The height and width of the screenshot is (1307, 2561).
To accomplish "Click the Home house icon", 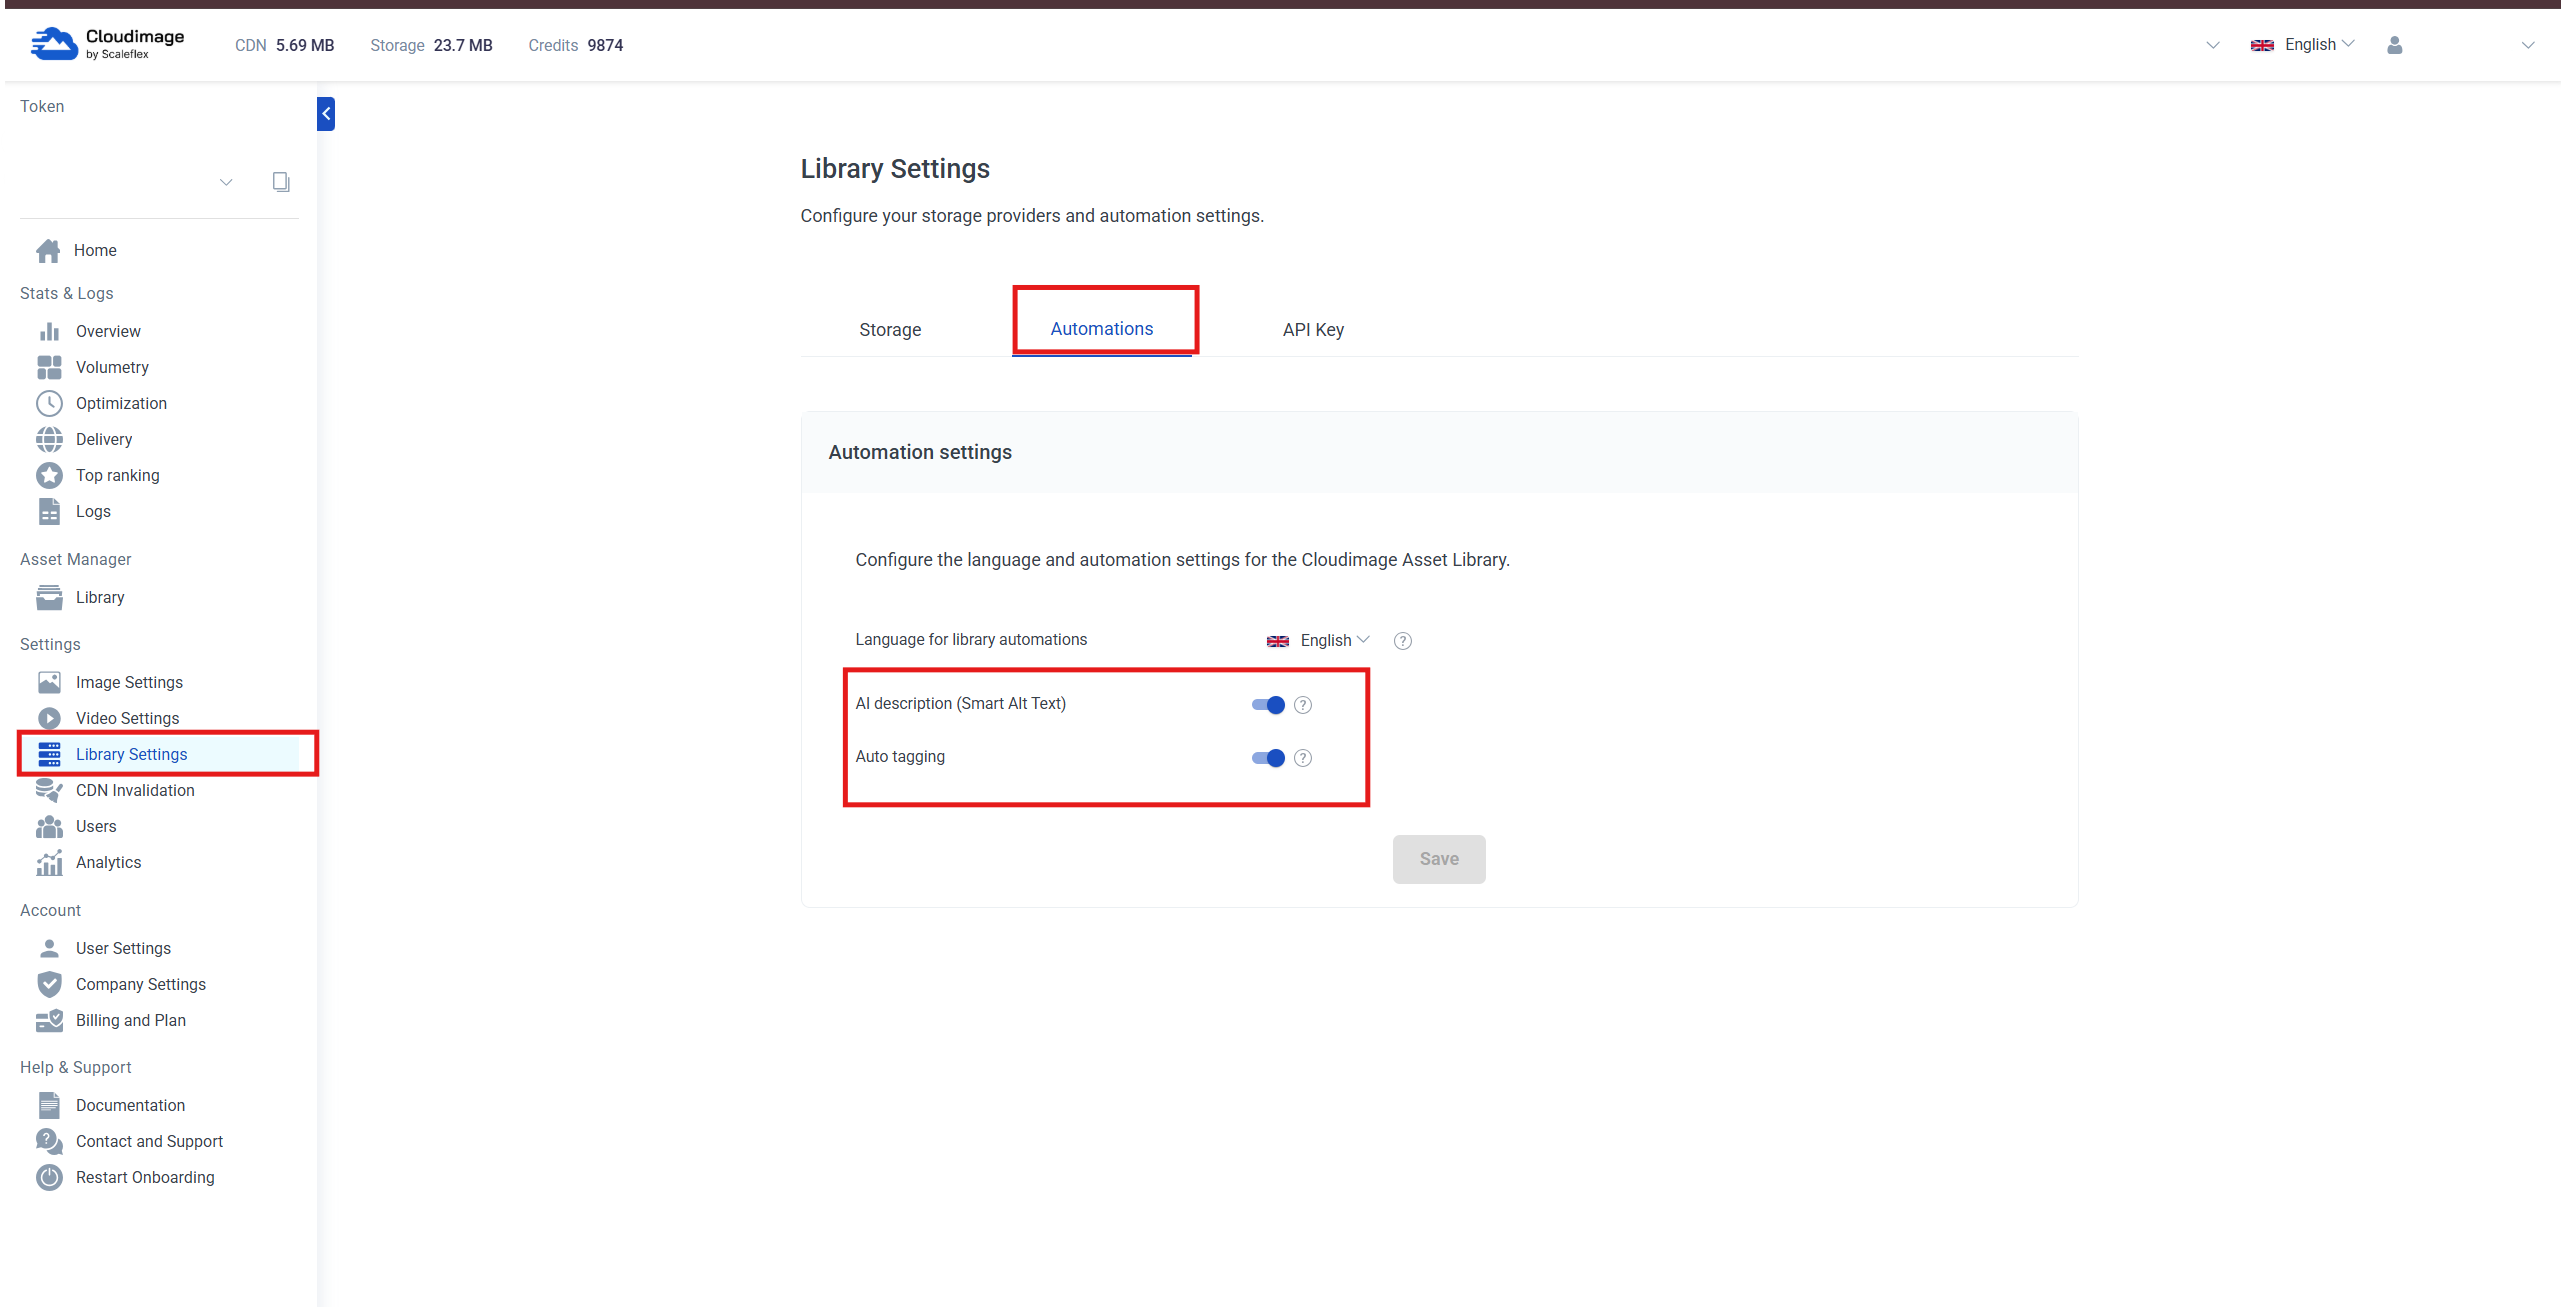I will pos(48,251).
